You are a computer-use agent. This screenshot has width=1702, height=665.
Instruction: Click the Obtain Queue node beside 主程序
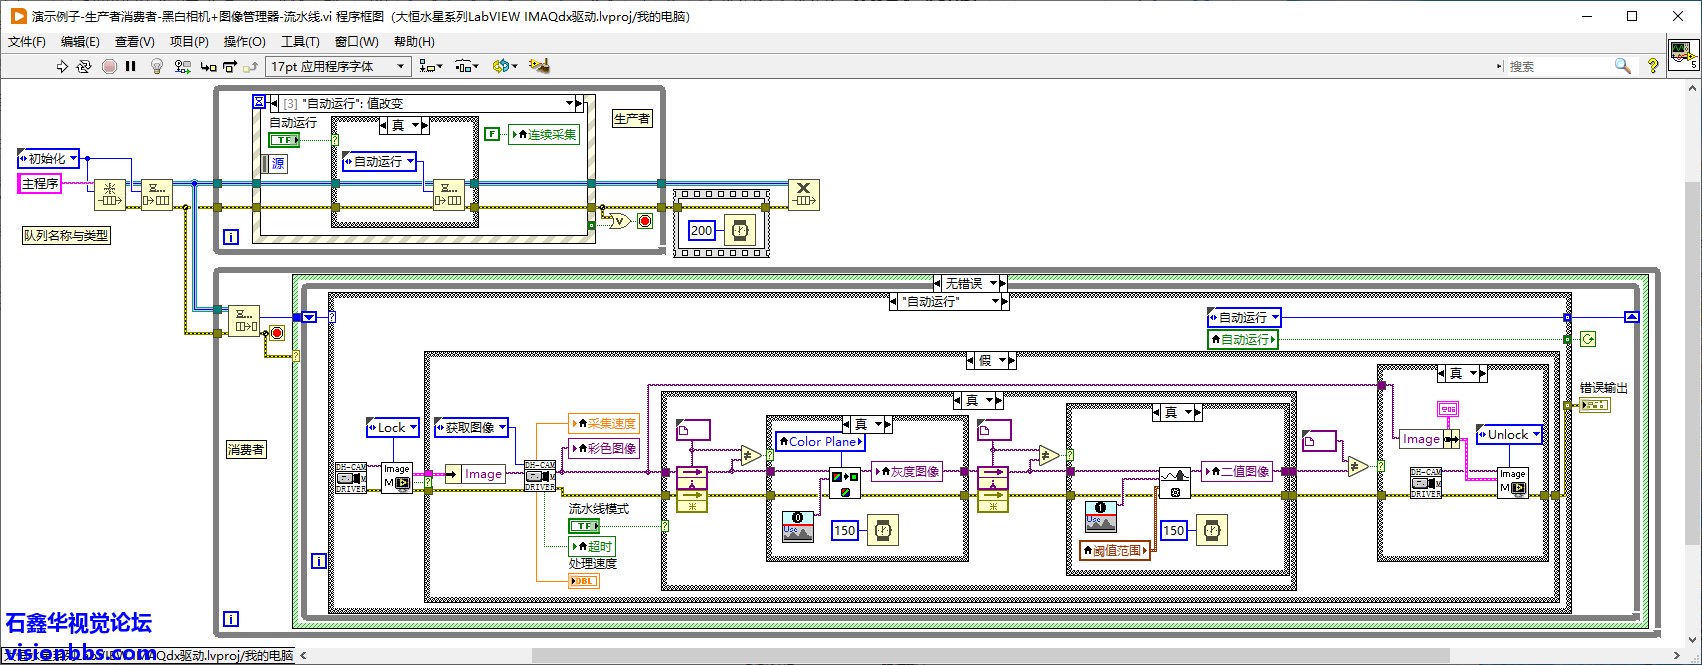[x=109, y=194]
